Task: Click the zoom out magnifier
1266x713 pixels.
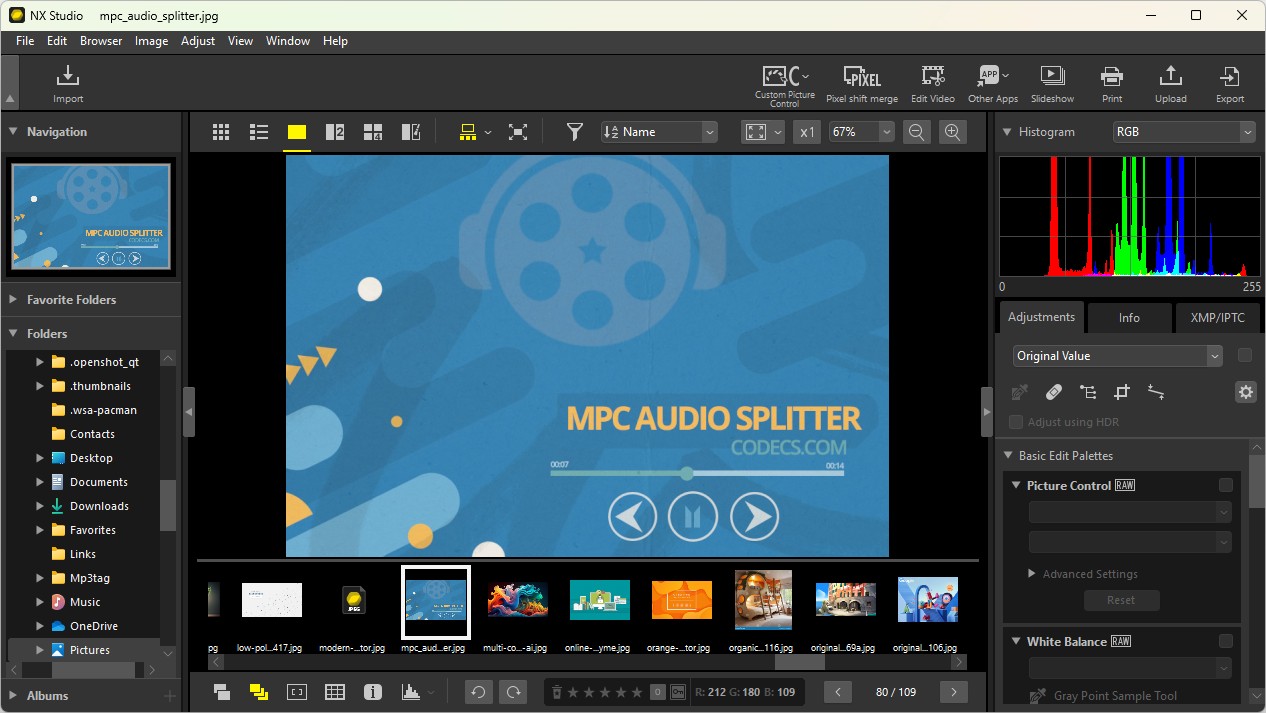Action: tap(917, 132)
